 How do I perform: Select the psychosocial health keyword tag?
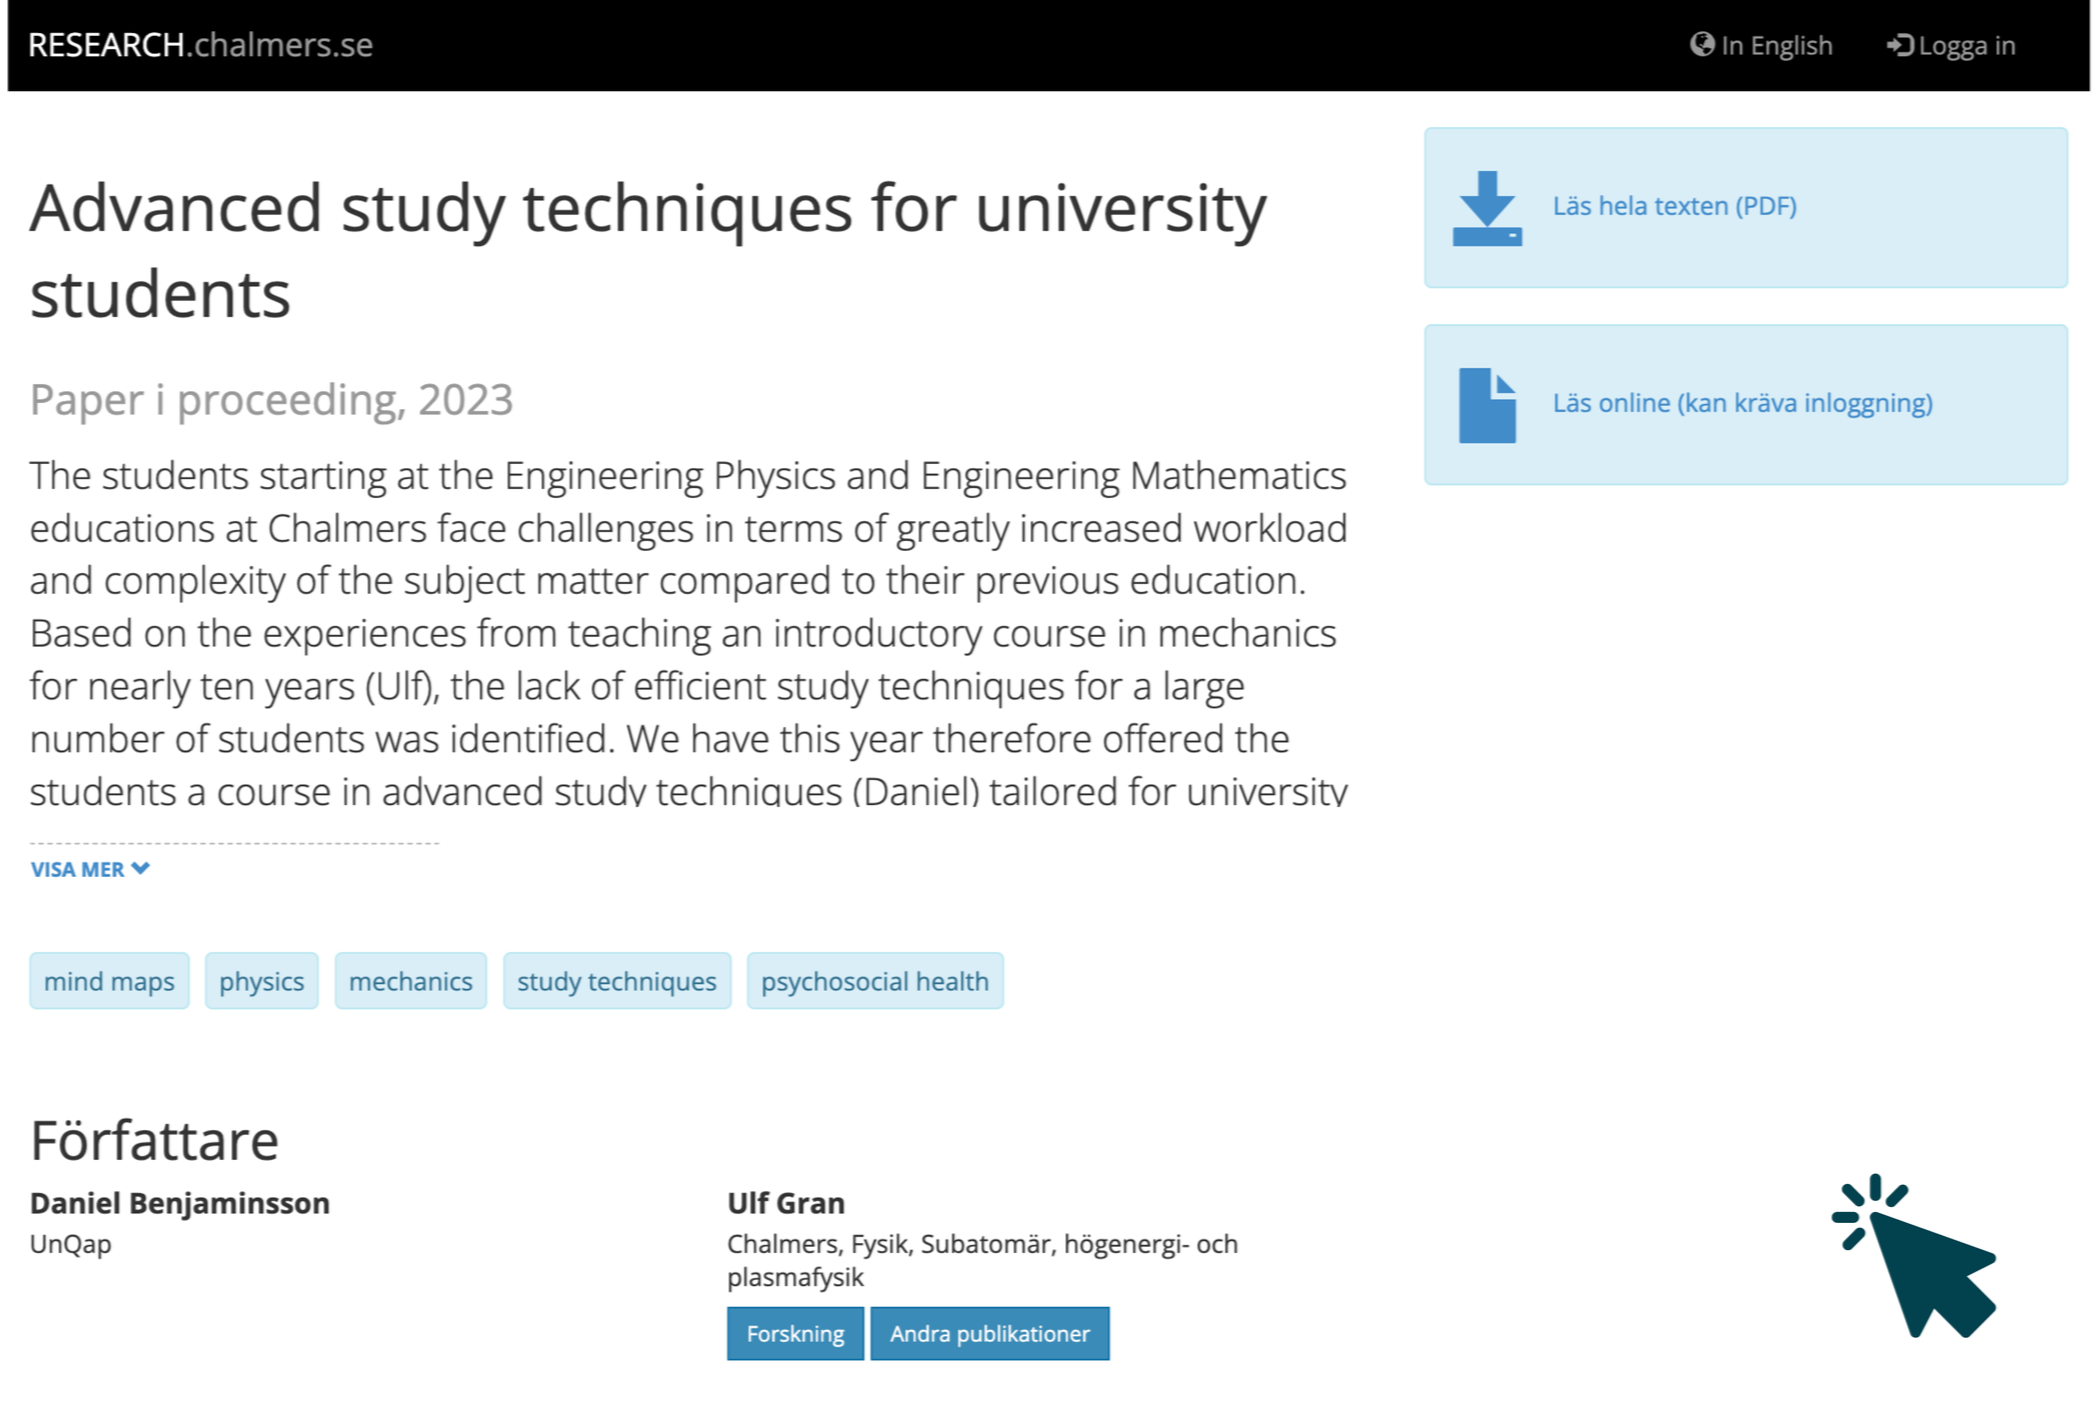(x=874, y=981)
